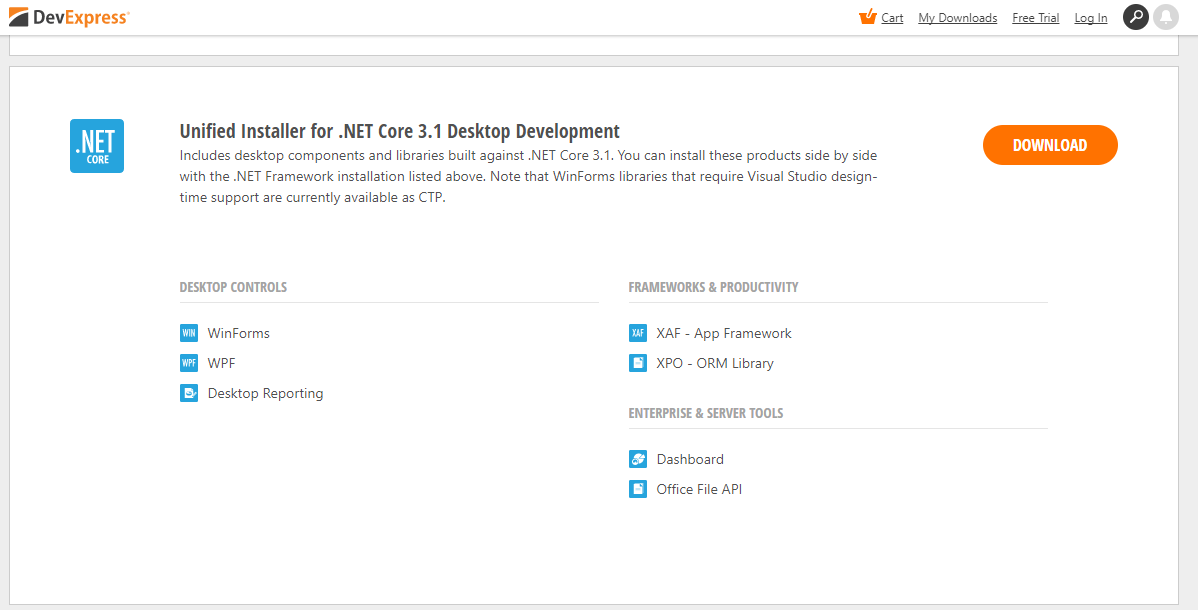Click the FRAMEWORKS & PRODUCTIVITY heading
The height and width of the screenshot is (610, 1198).
[713, 287]
